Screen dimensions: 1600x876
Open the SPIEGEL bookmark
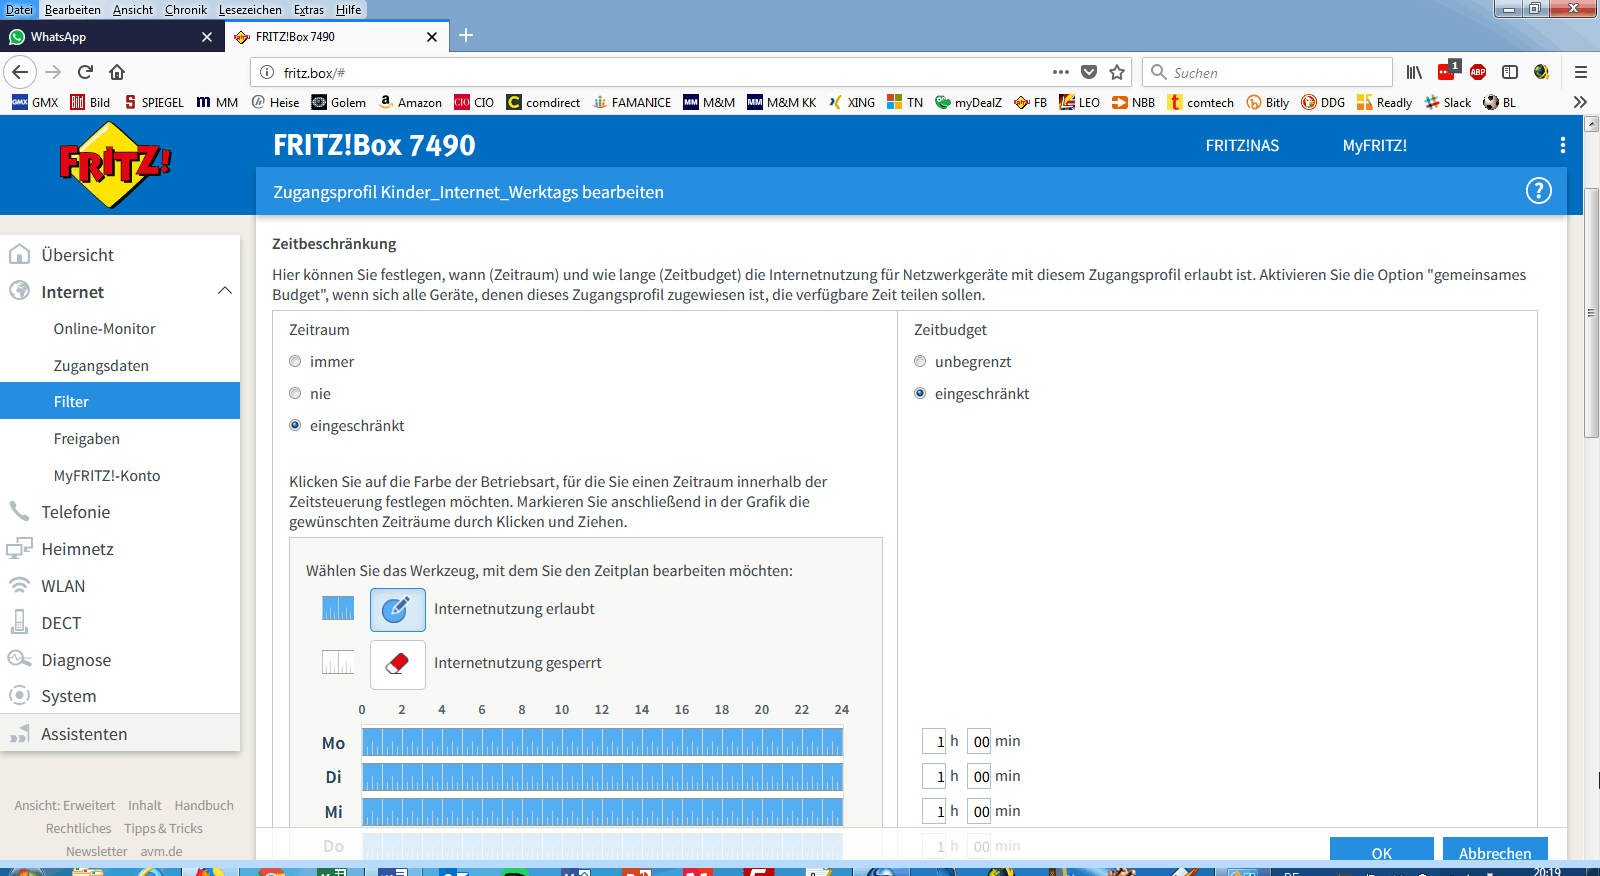coord(154,102)
